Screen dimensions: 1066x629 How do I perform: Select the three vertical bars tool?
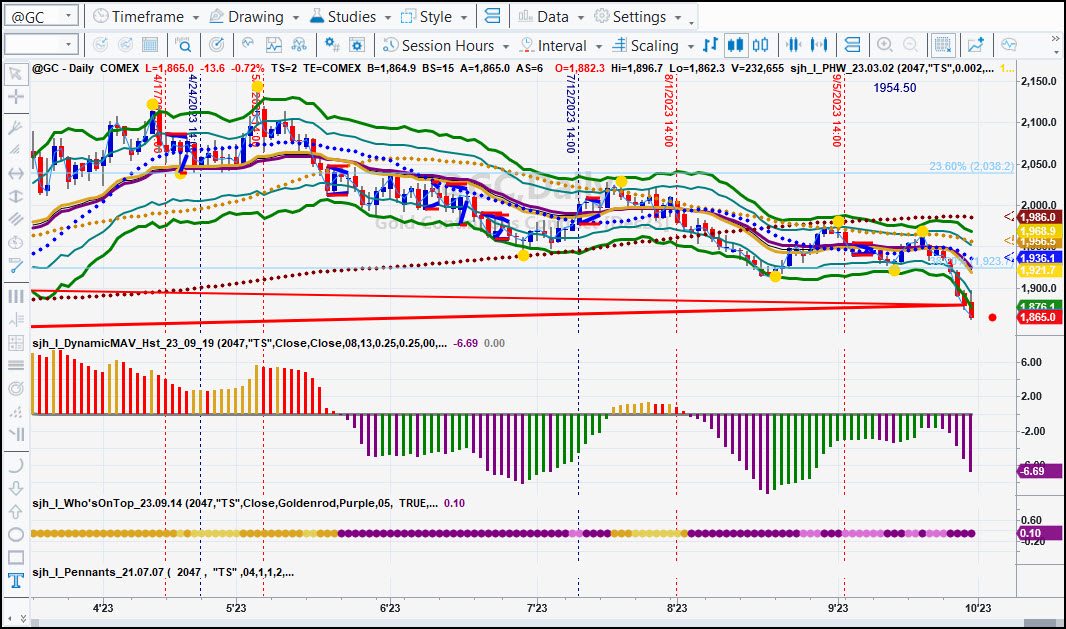pos(16,296)
